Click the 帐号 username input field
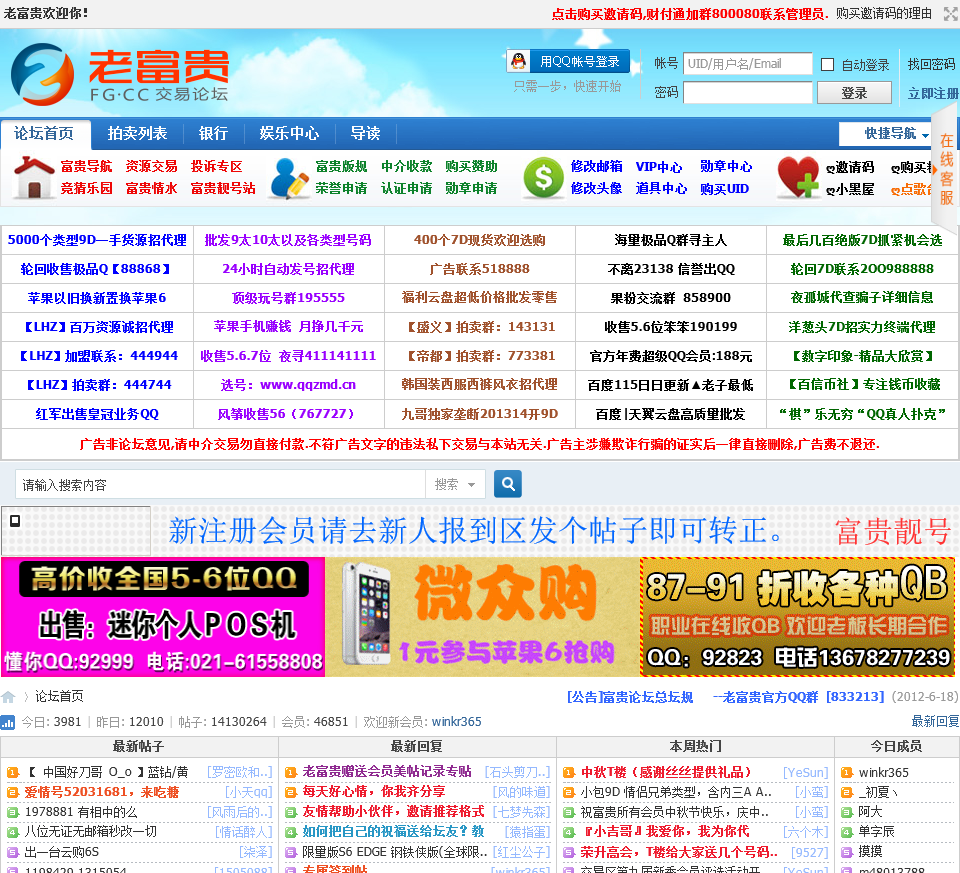The width and height of the screenshot is (960, 873). tap(748, 64)
